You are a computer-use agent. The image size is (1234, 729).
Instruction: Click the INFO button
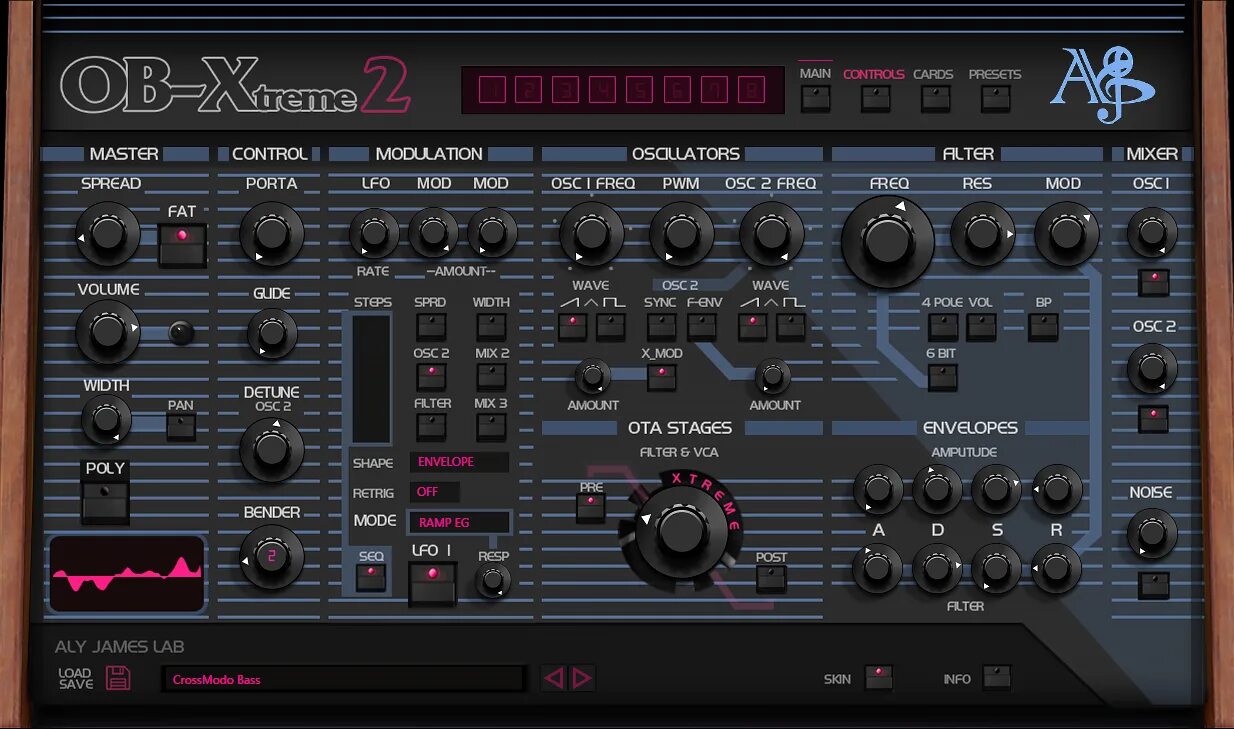[996, 677]
